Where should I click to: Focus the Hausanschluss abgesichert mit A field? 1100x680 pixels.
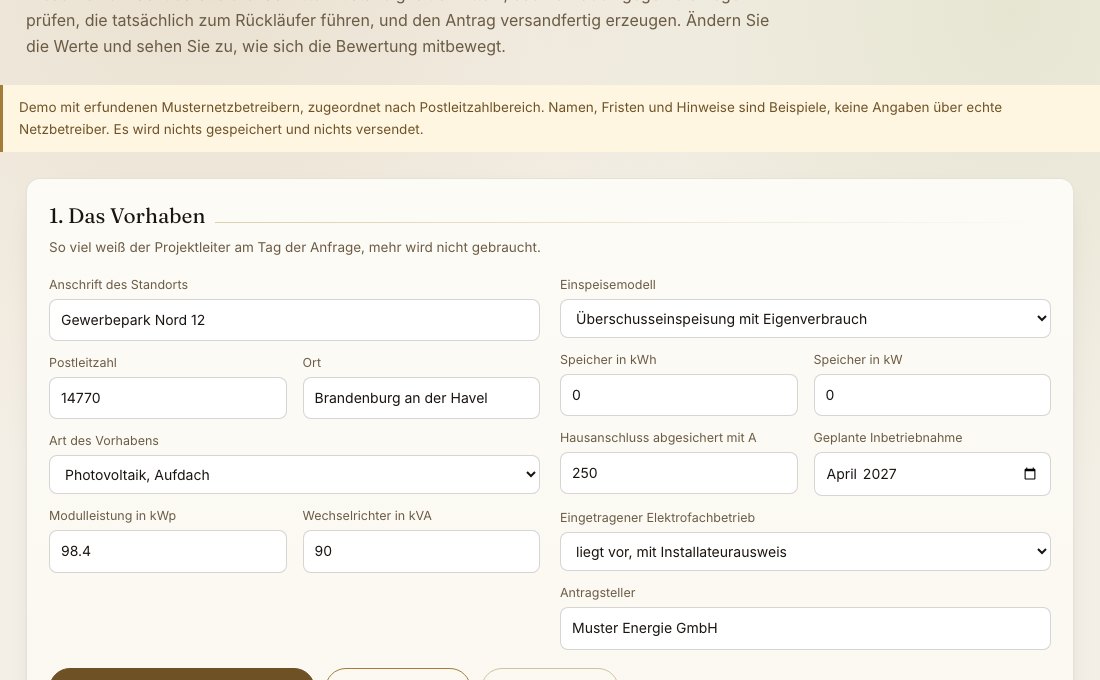pos(678,473)
